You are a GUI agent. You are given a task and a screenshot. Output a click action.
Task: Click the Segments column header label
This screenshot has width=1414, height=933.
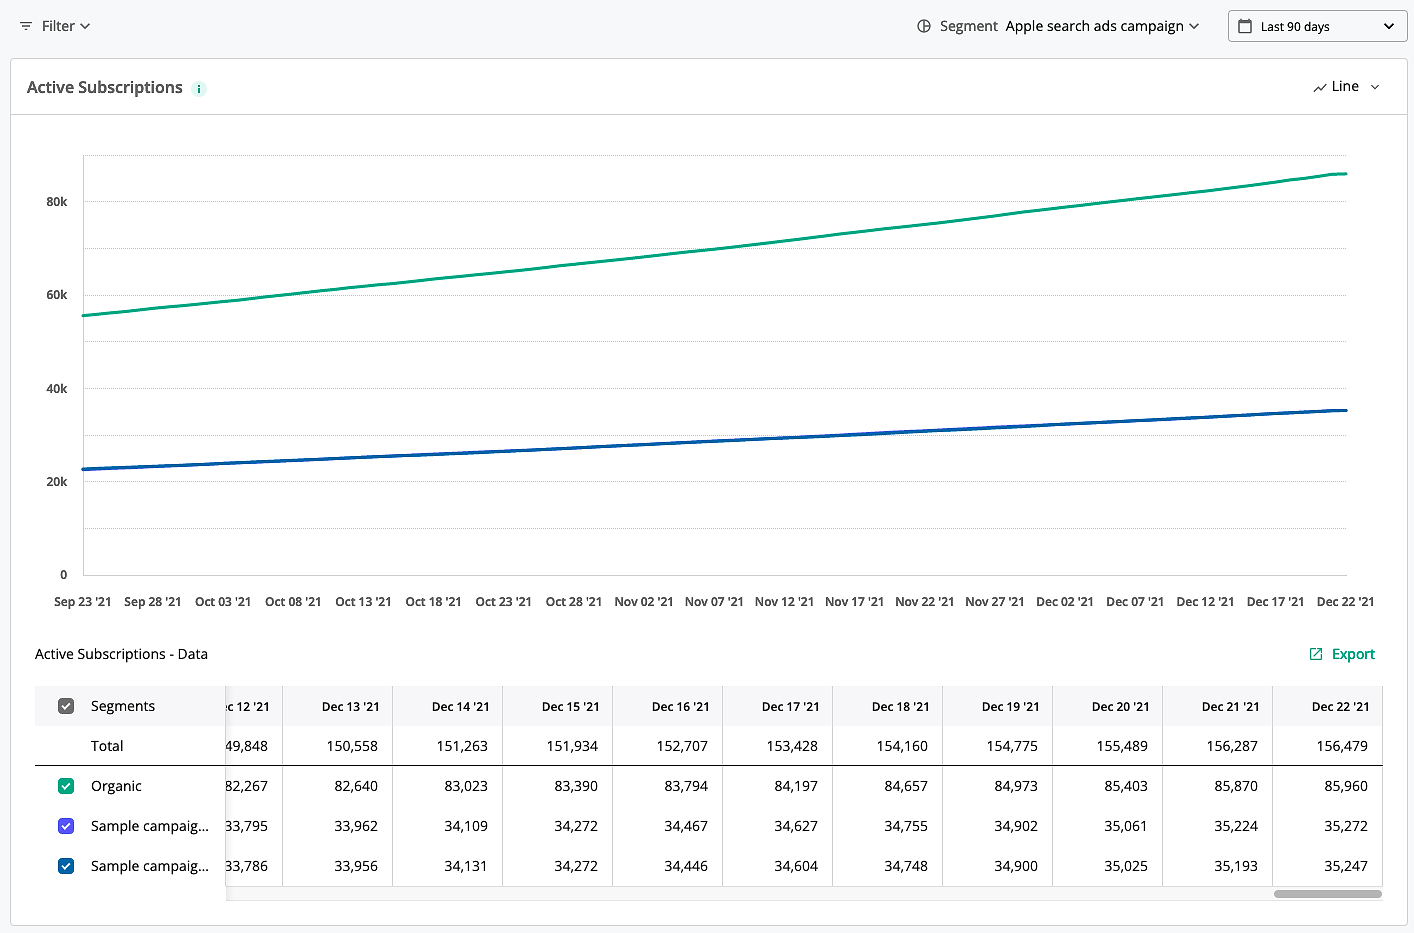123,706
